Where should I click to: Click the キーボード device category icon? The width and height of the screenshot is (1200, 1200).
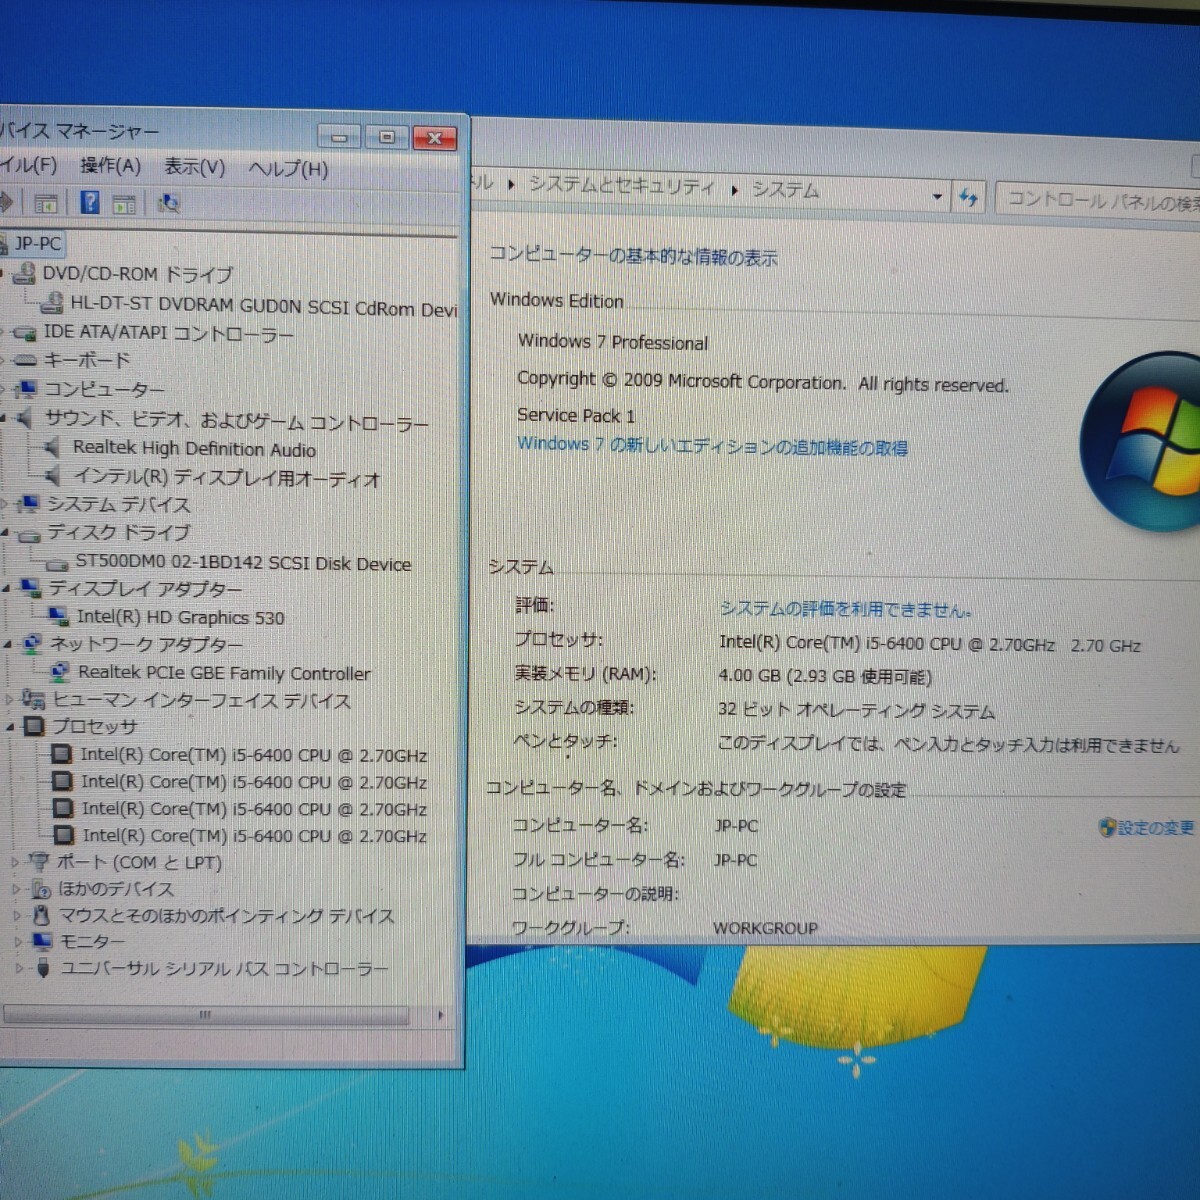point(26,360)
